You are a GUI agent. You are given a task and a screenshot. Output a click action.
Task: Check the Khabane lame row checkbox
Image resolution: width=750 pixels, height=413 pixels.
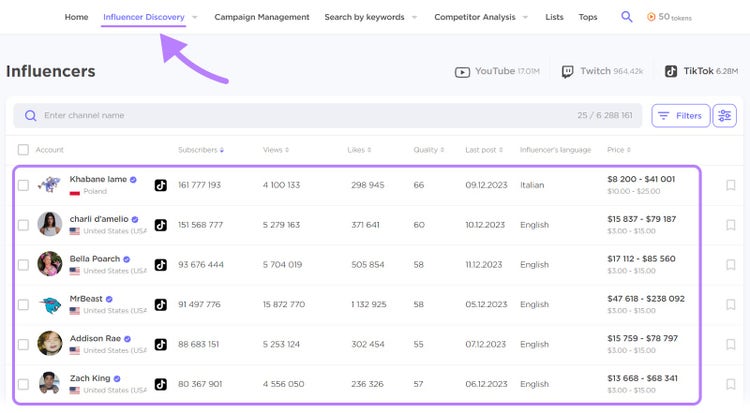coord(23,185)
